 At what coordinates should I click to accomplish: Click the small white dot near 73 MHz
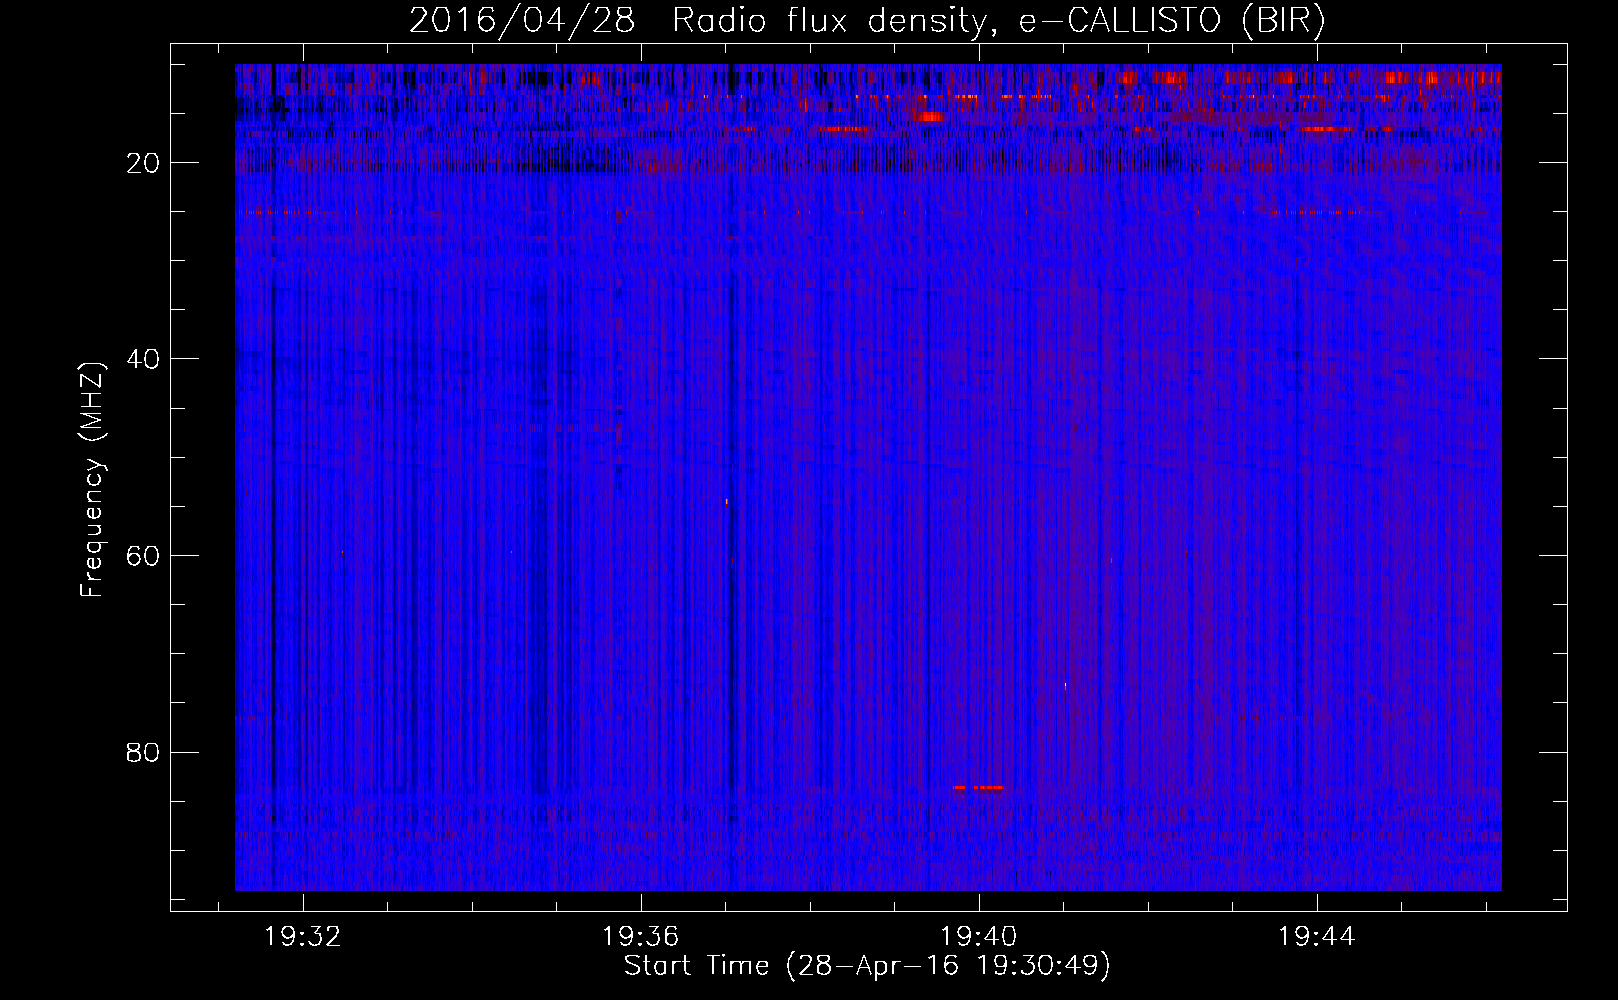[x=1065, y=686]
